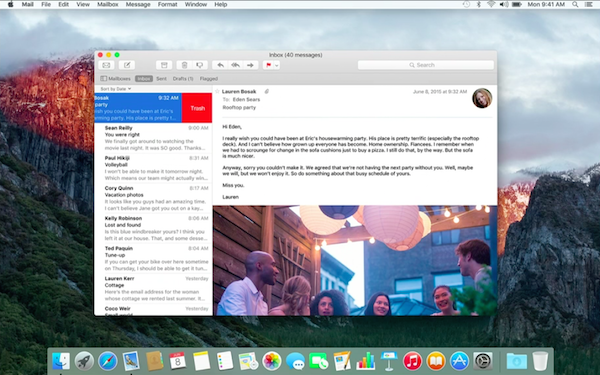Screen dimensions: 600x375
Task: Open Maps from the Dock
Action: pyautogui.click(x=248, y=360)
